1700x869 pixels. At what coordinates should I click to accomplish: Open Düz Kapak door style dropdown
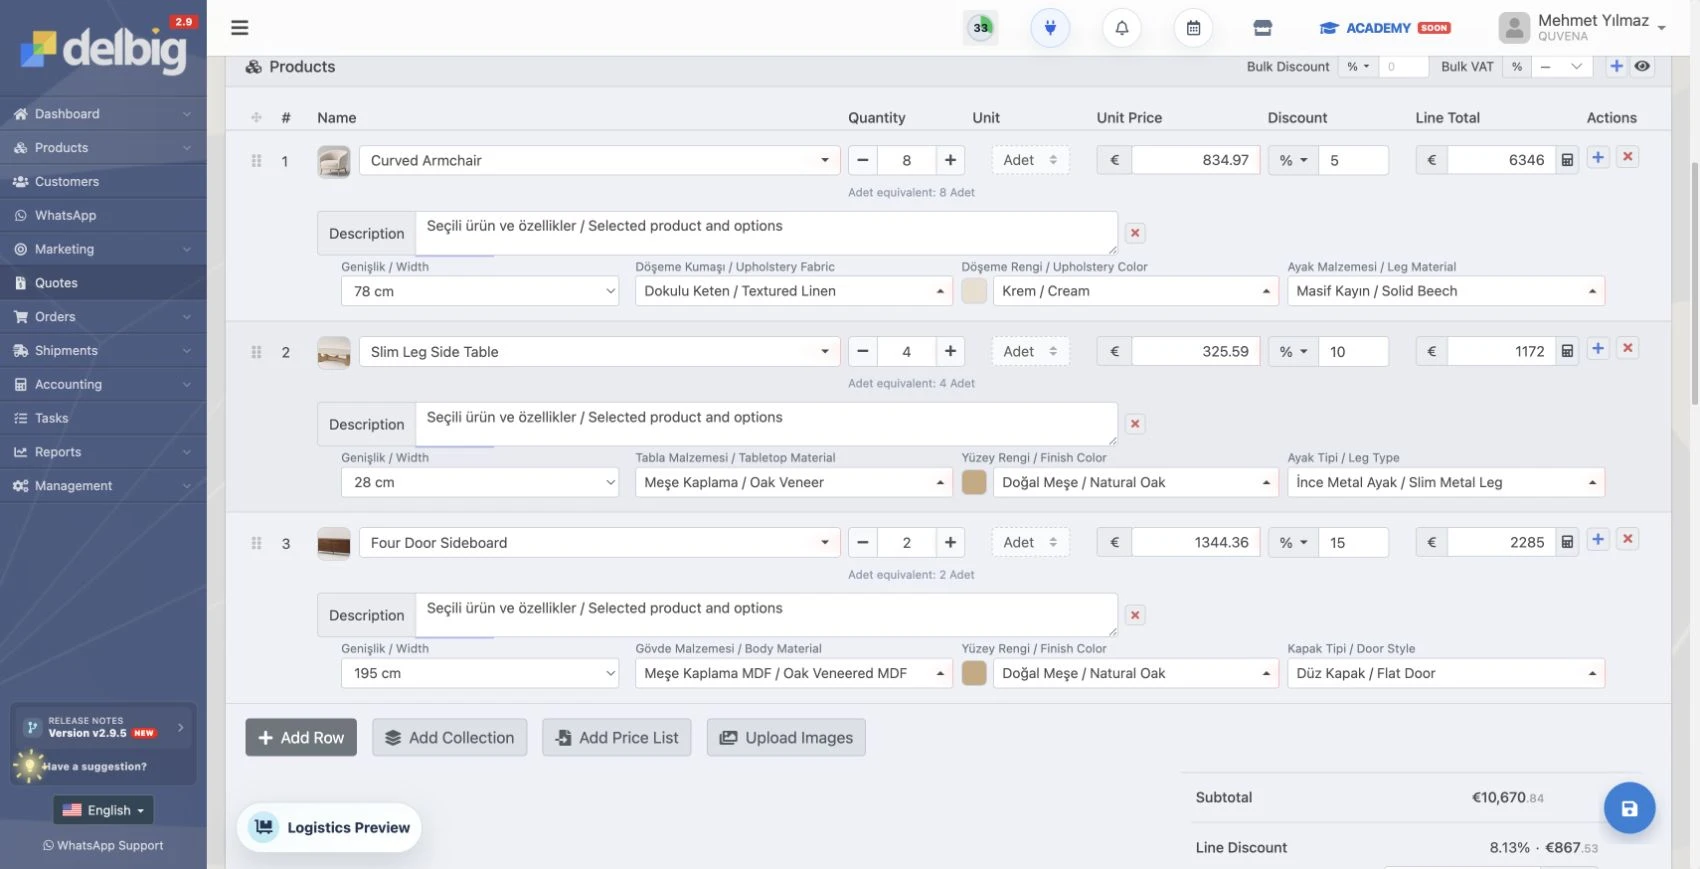1445,673
